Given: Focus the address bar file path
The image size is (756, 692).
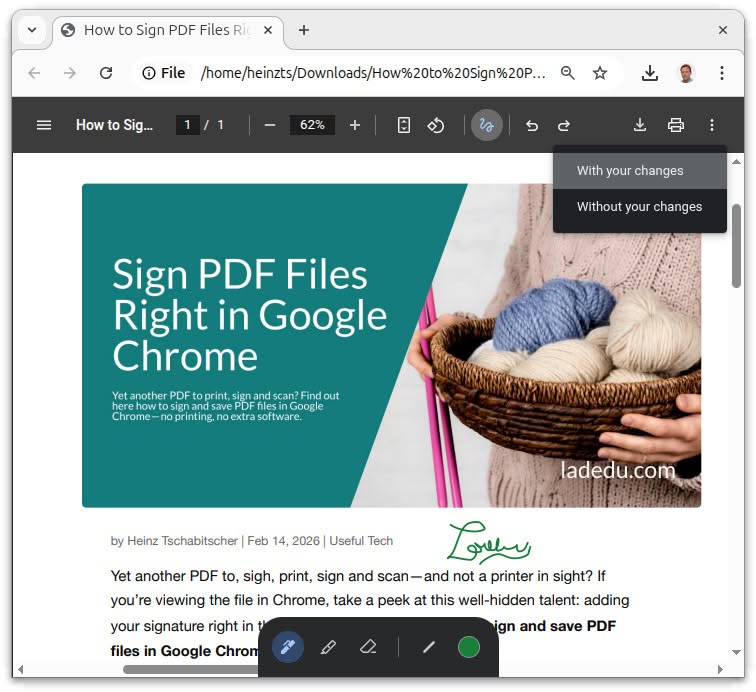Looking at the screenshot, I should coord(373,73).
